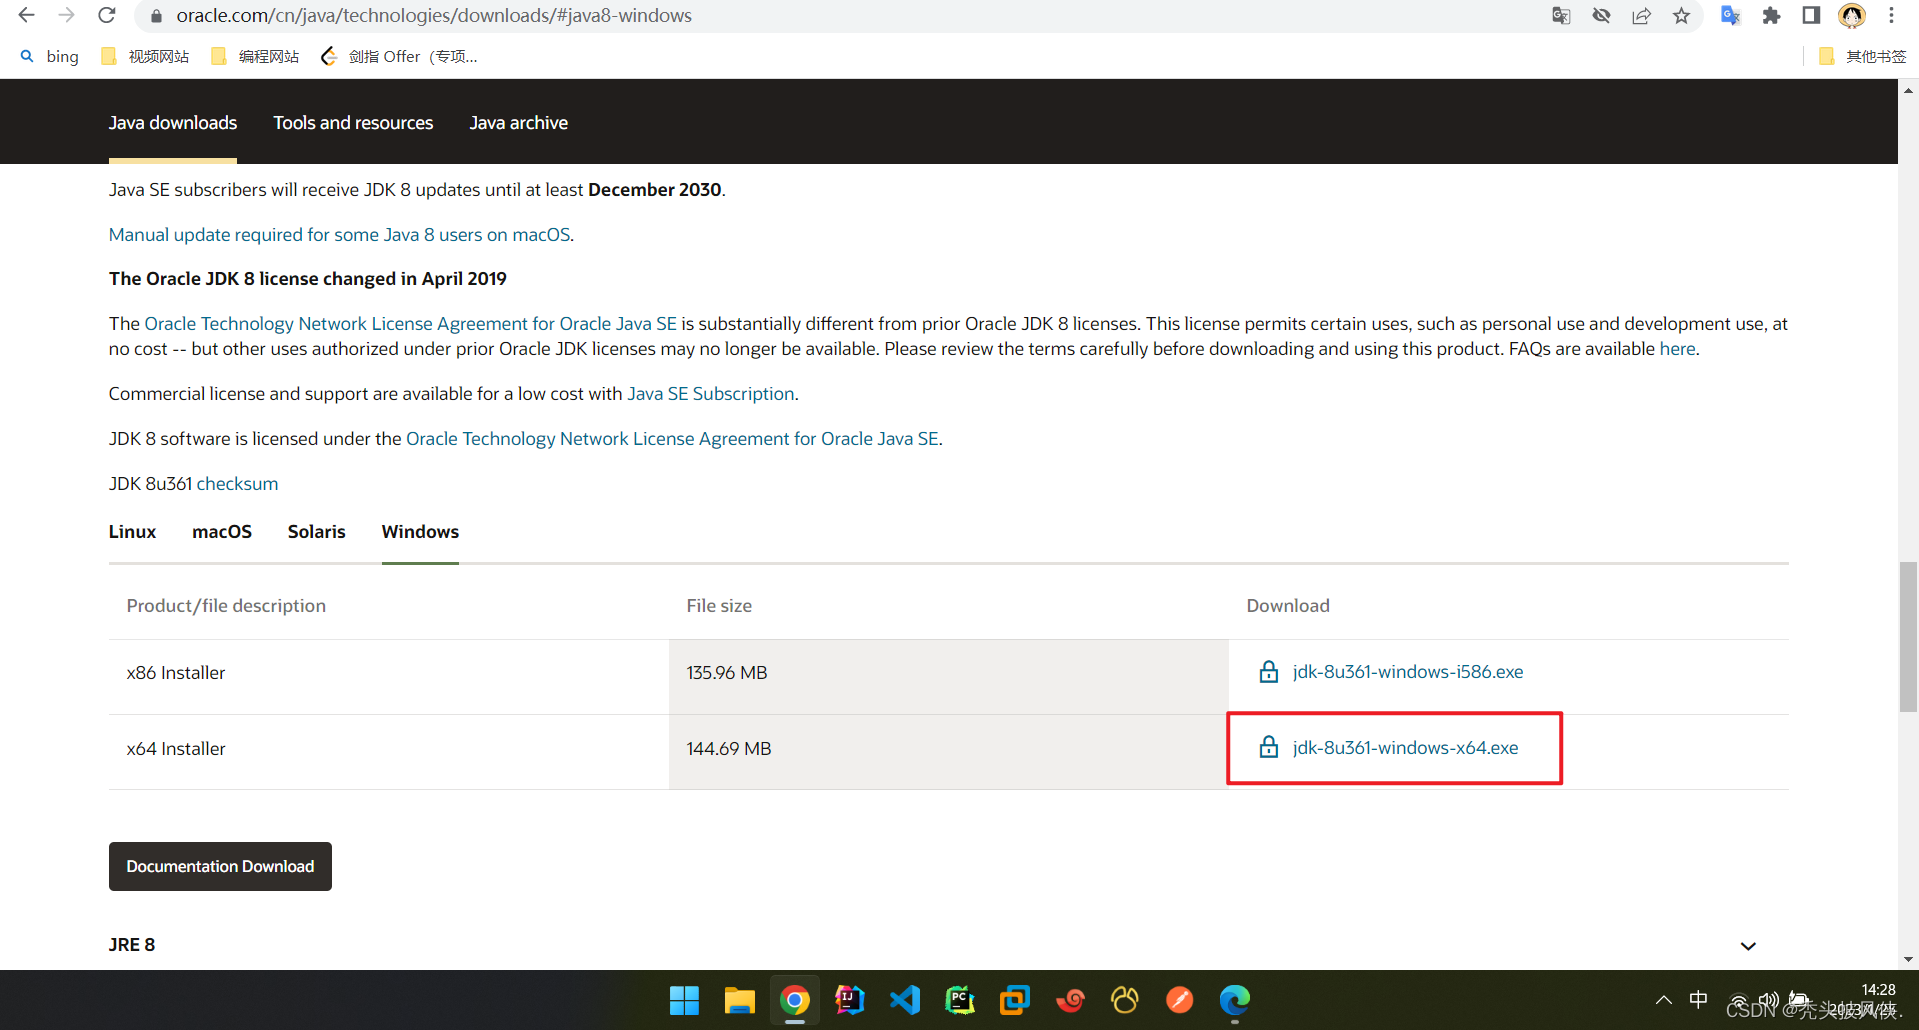
Task: Open the Chrome three-dot menu
Action: tap(1891, 15)
